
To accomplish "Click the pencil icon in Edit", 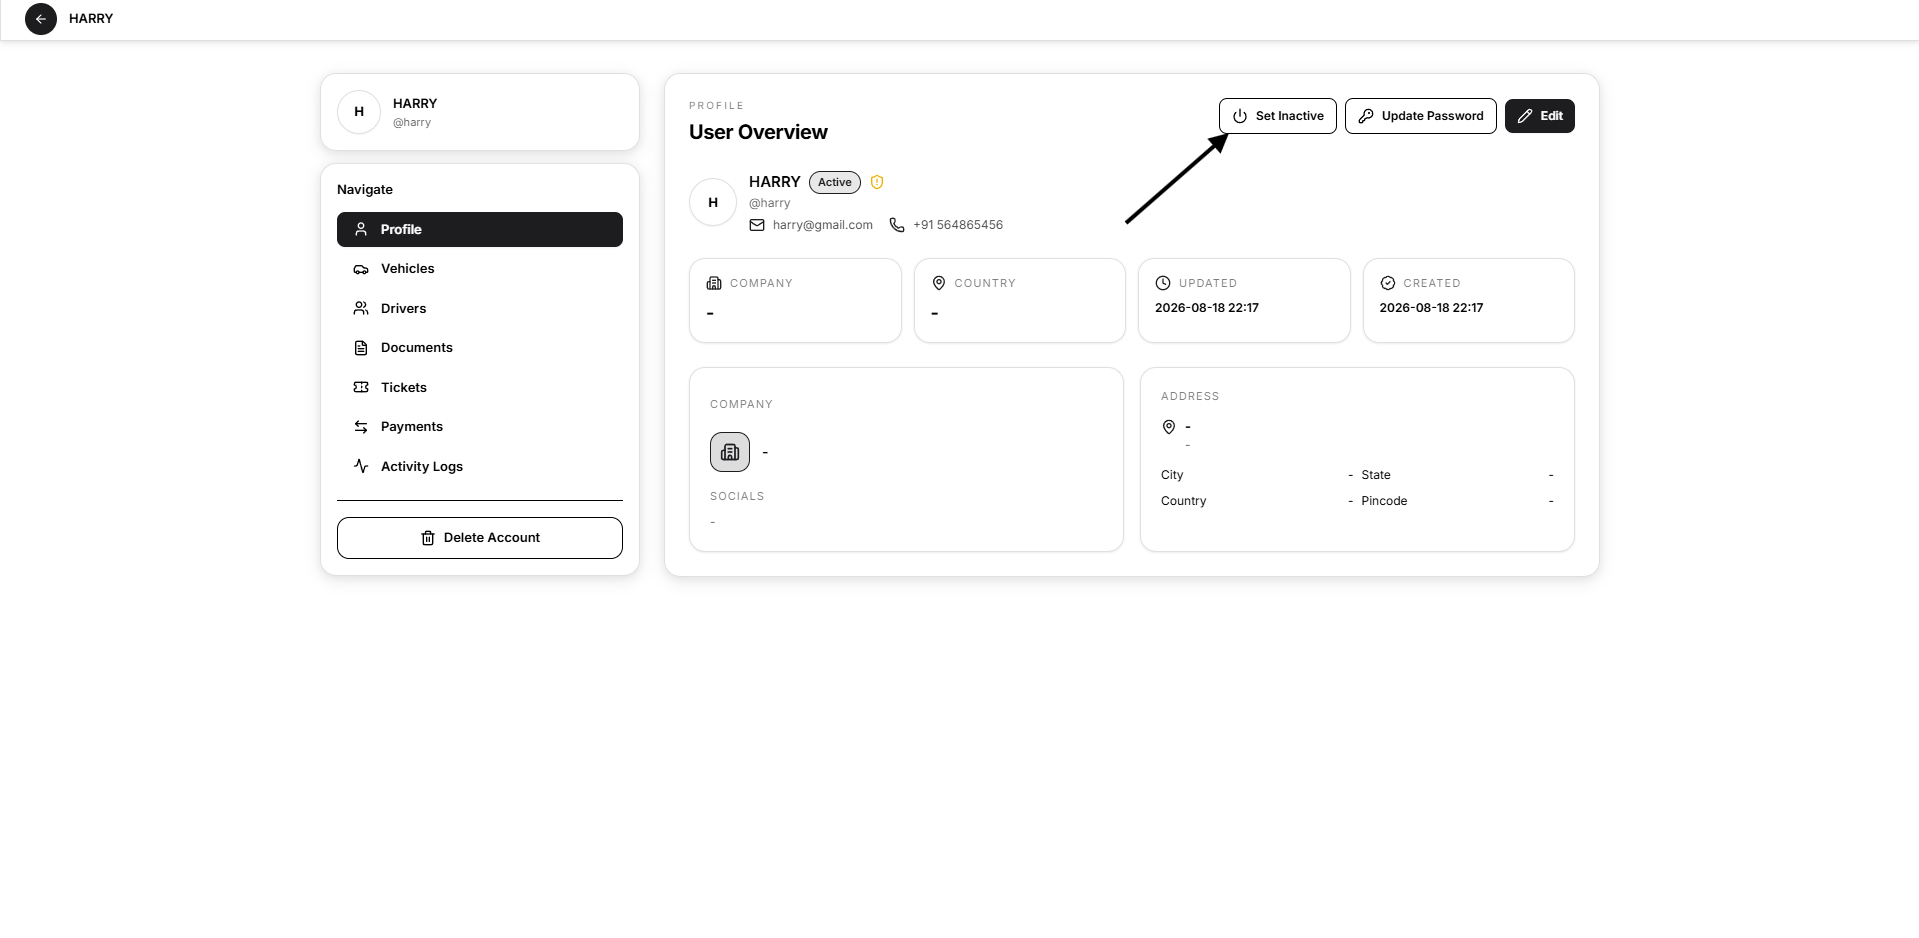I will pyautogui.click(x=1525, y=116).
